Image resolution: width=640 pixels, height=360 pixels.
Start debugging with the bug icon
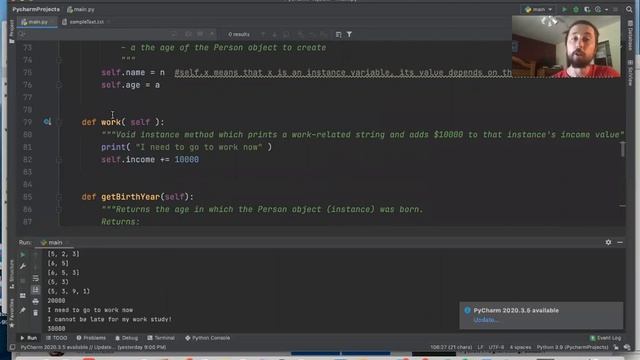point(576,9)
